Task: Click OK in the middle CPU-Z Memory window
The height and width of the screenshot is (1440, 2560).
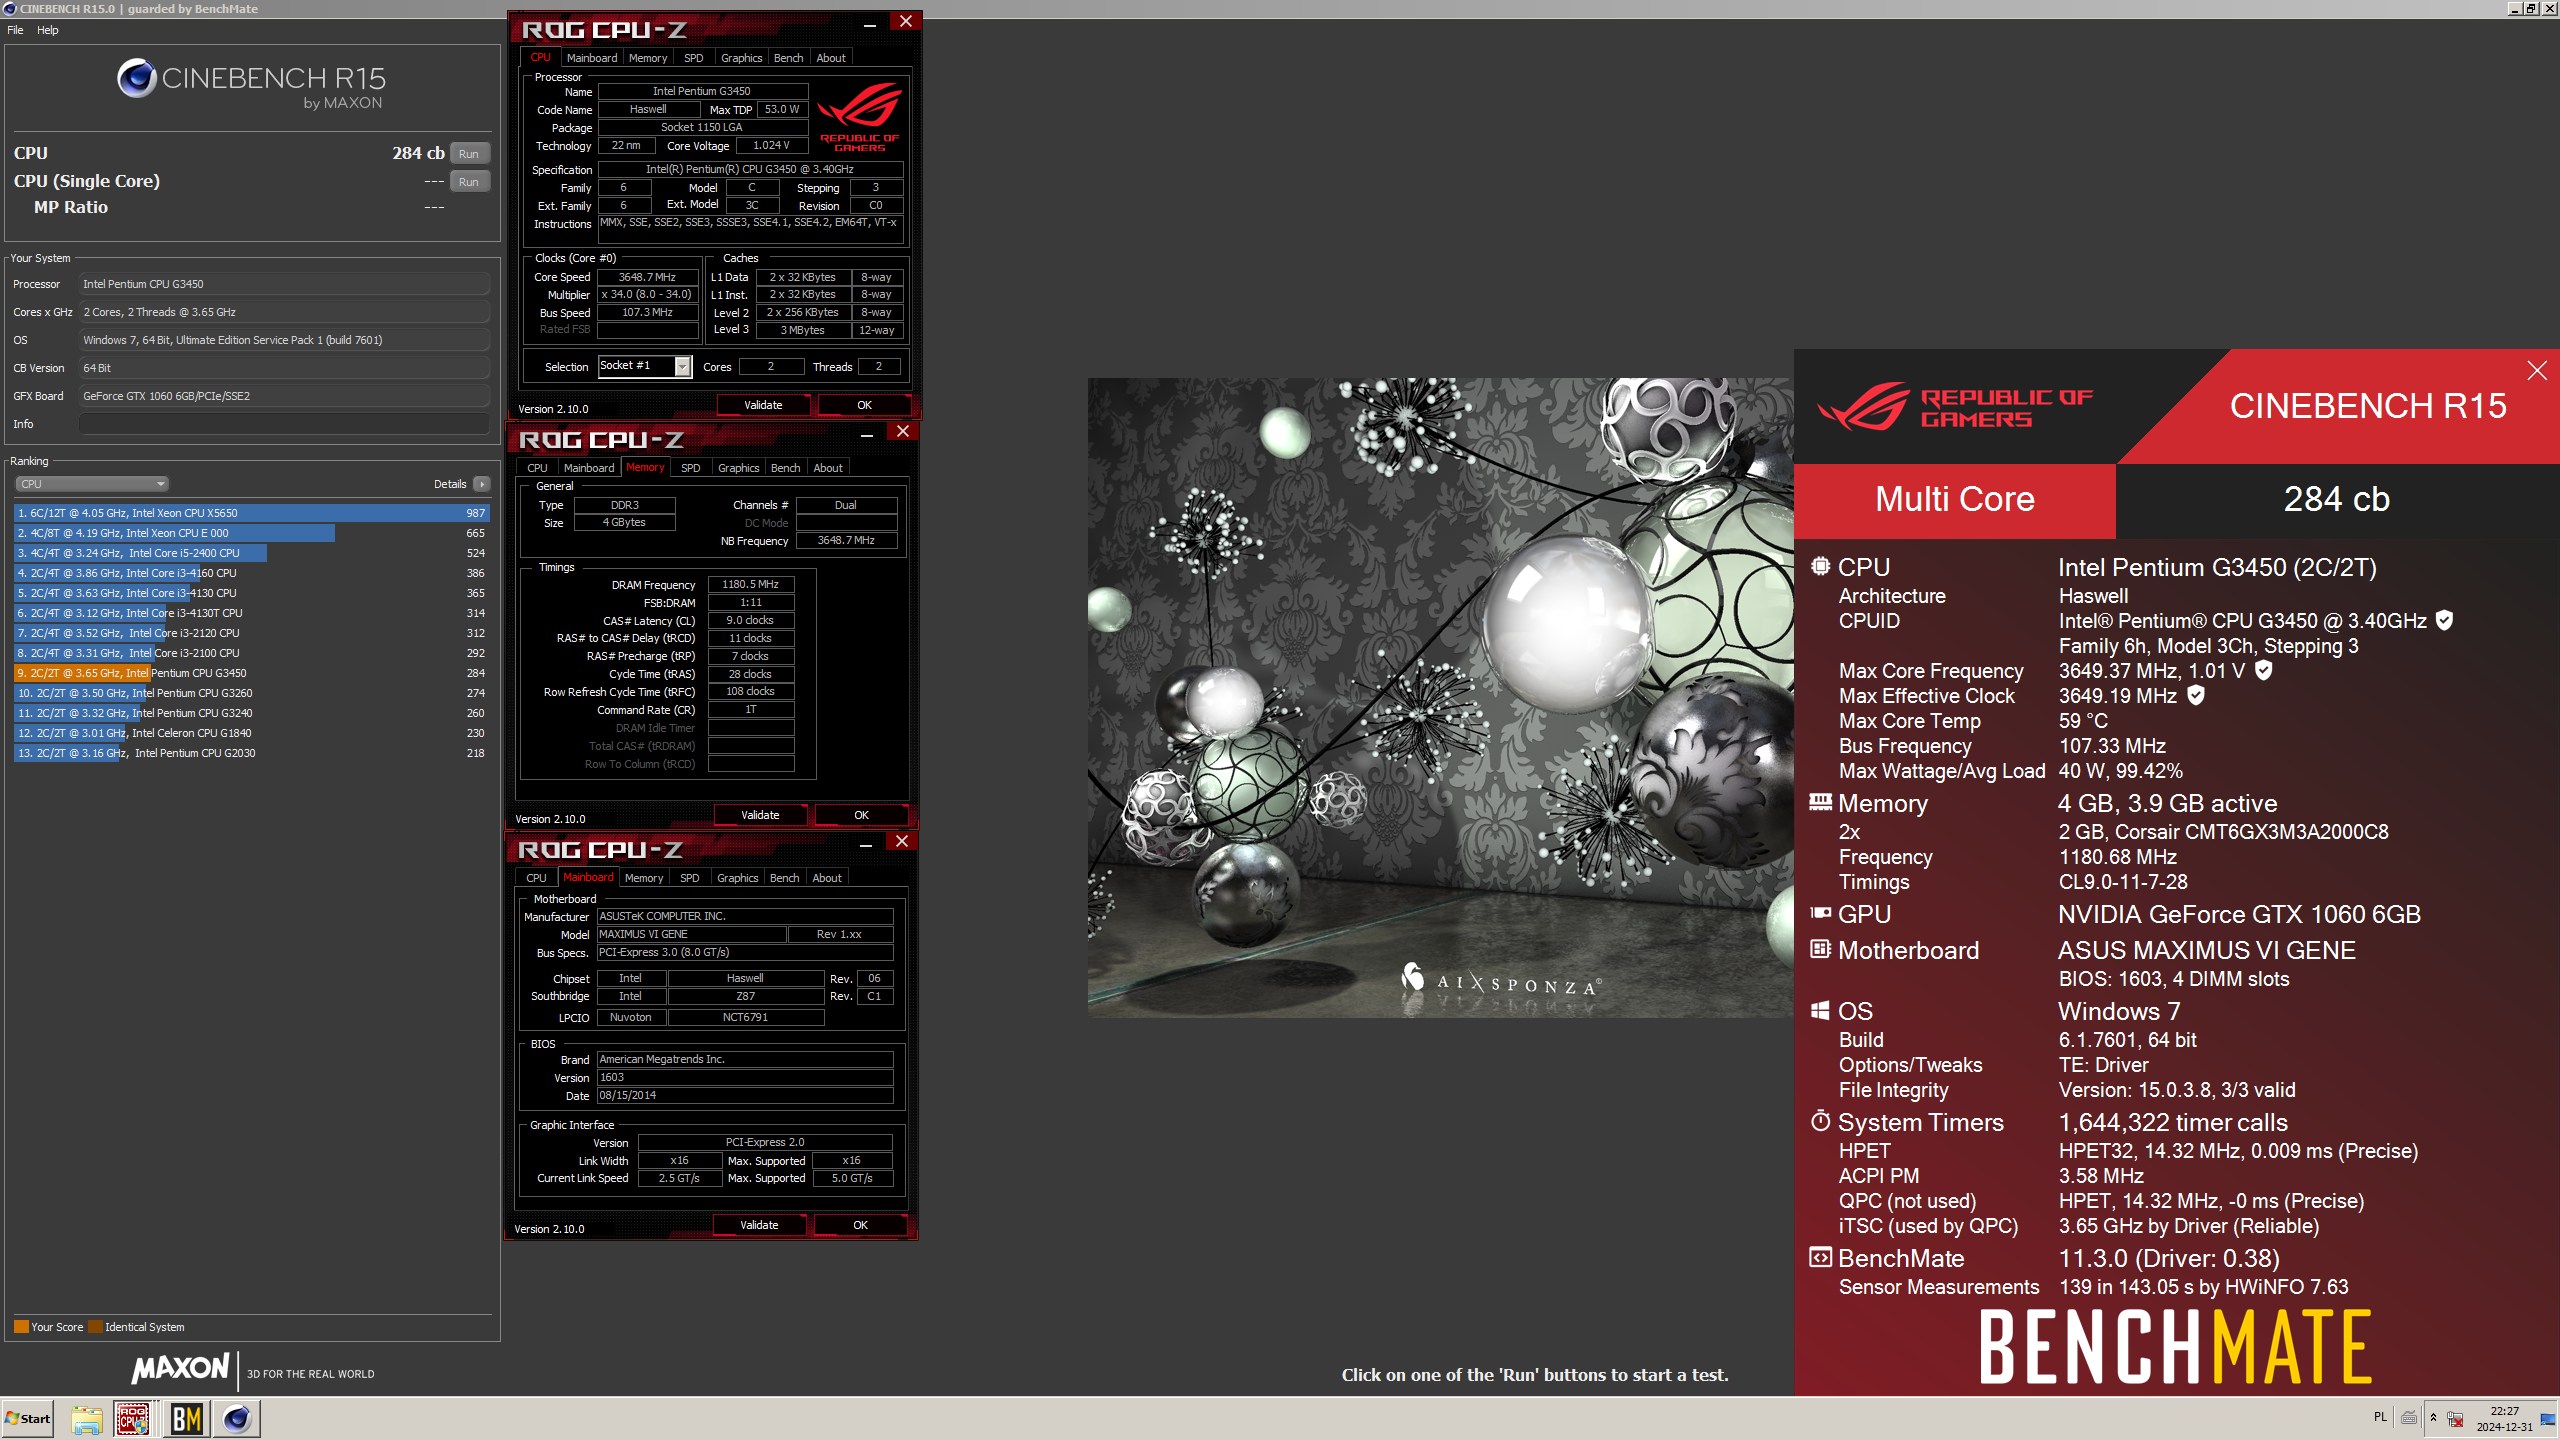Action: coord(861,815)
